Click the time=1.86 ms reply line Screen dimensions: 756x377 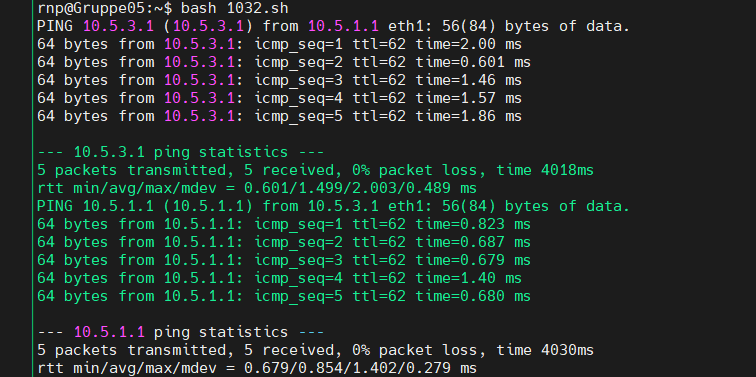coord(279,116)
